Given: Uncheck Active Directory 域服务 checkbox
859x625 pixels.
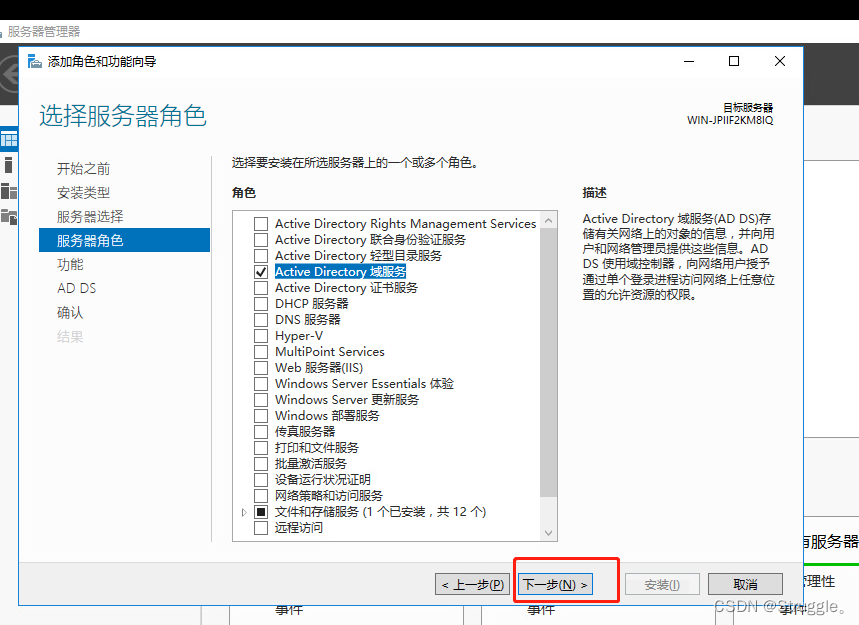Looking at the screenshot, I should pos(261,272).
